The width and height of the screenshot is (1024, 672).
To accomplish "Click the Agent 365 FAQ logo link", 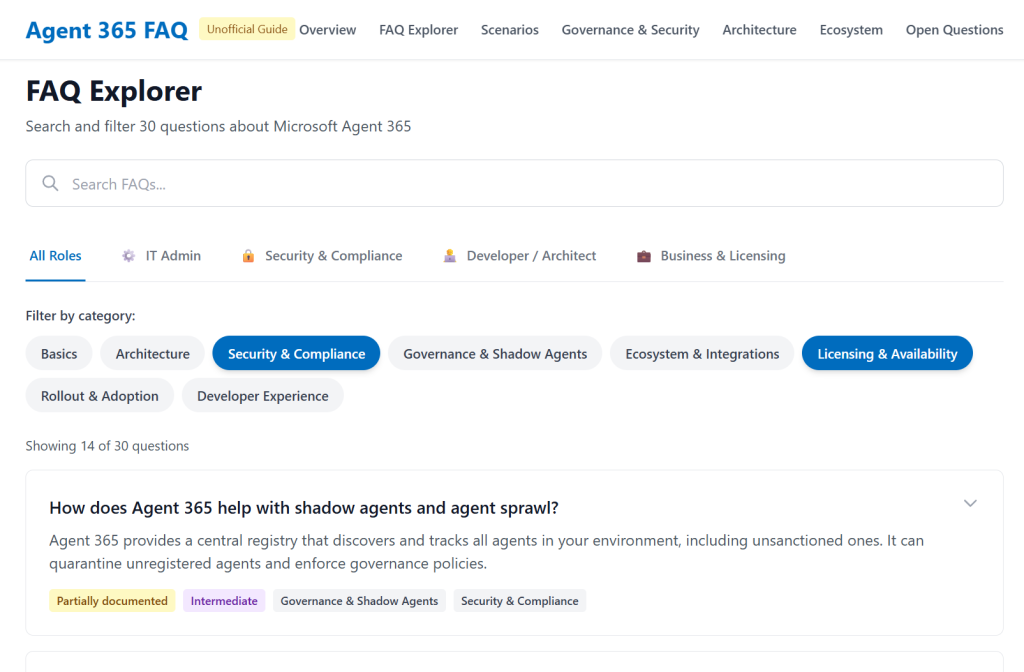I will pyautogui.click(x=106, y=30).
